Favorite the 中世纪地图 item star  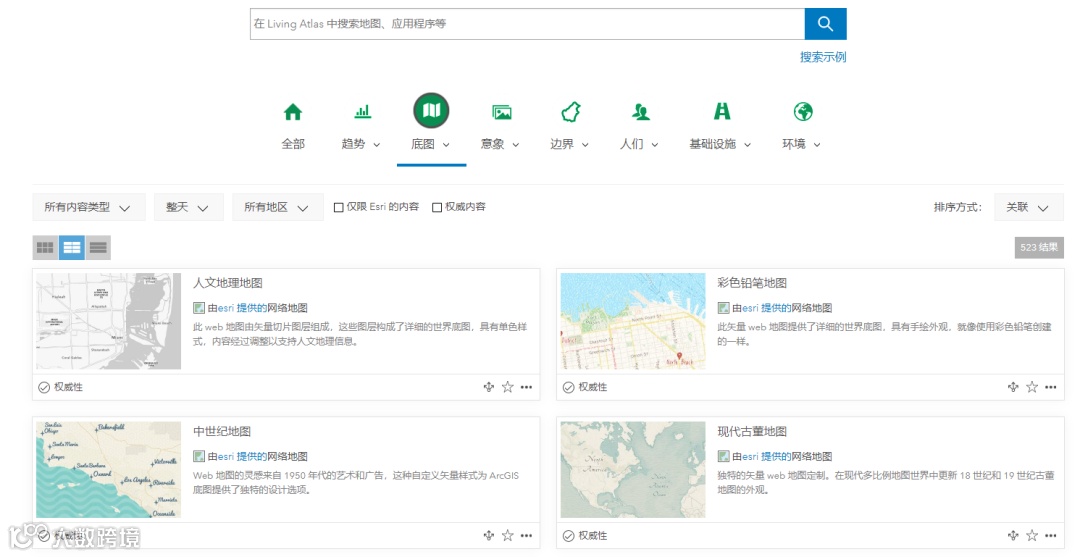pyautogui.click(x=508, y=536)
